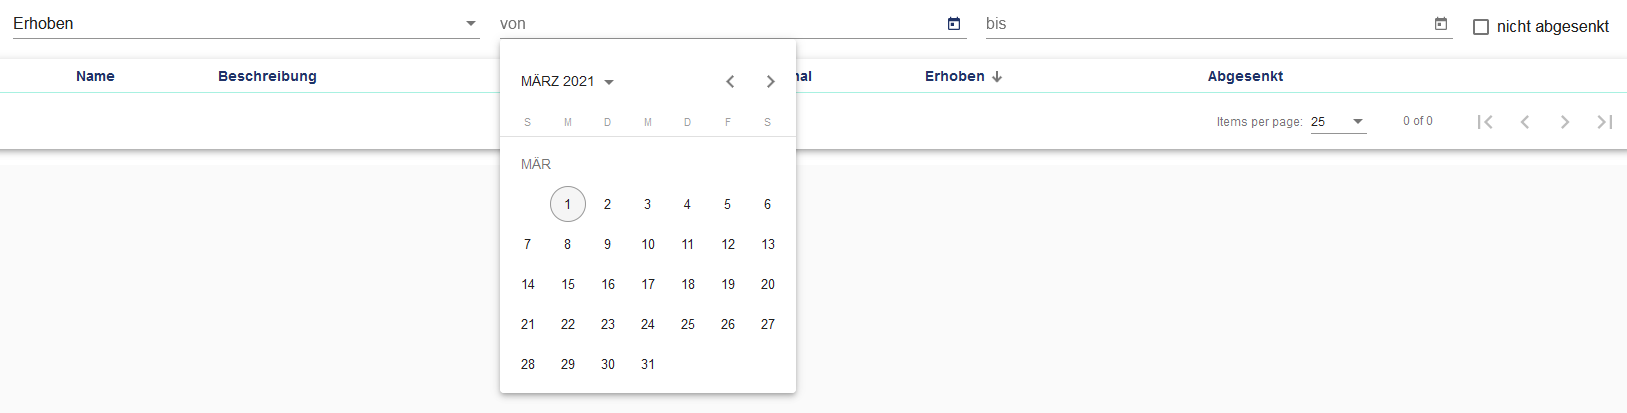Go to previous month in calendar
This screenshot has width=1627, height=413.
pyautogui.click(x=730, y=82)
